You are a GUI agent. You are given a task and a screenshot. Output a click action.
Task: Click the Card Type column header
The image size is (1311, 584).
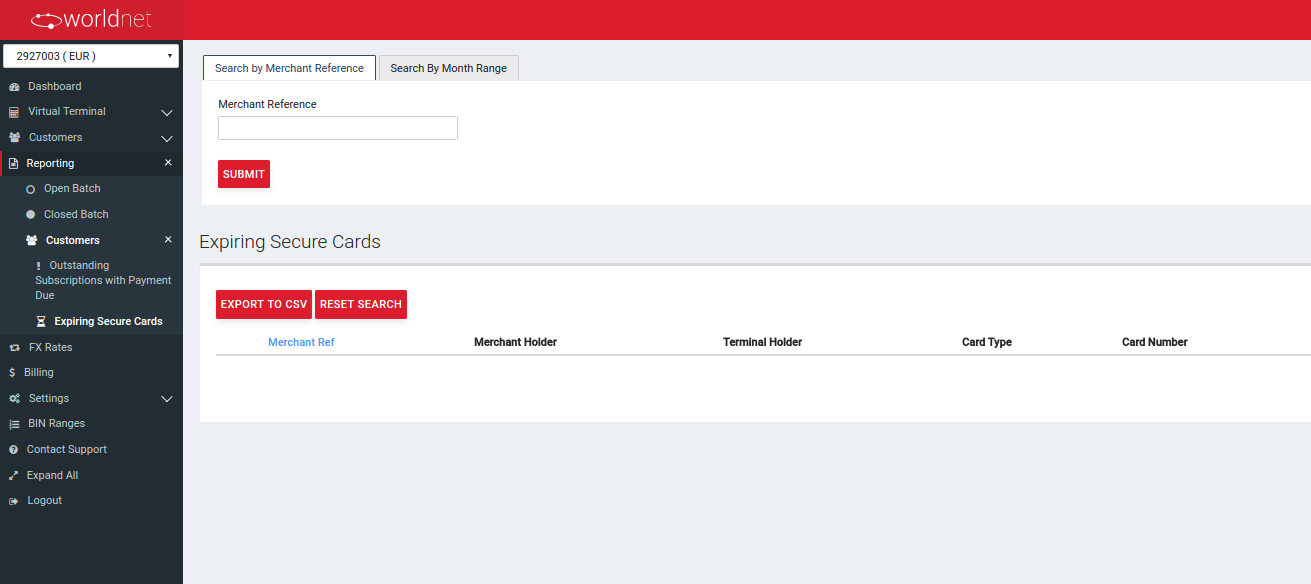[x=987, y=342]
